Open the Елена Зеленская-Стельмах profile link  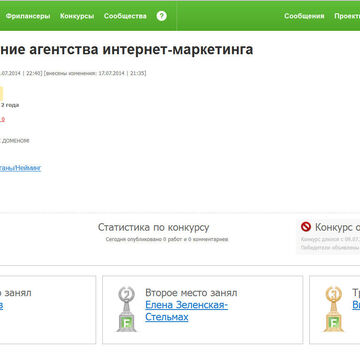(x=186, y=311)
